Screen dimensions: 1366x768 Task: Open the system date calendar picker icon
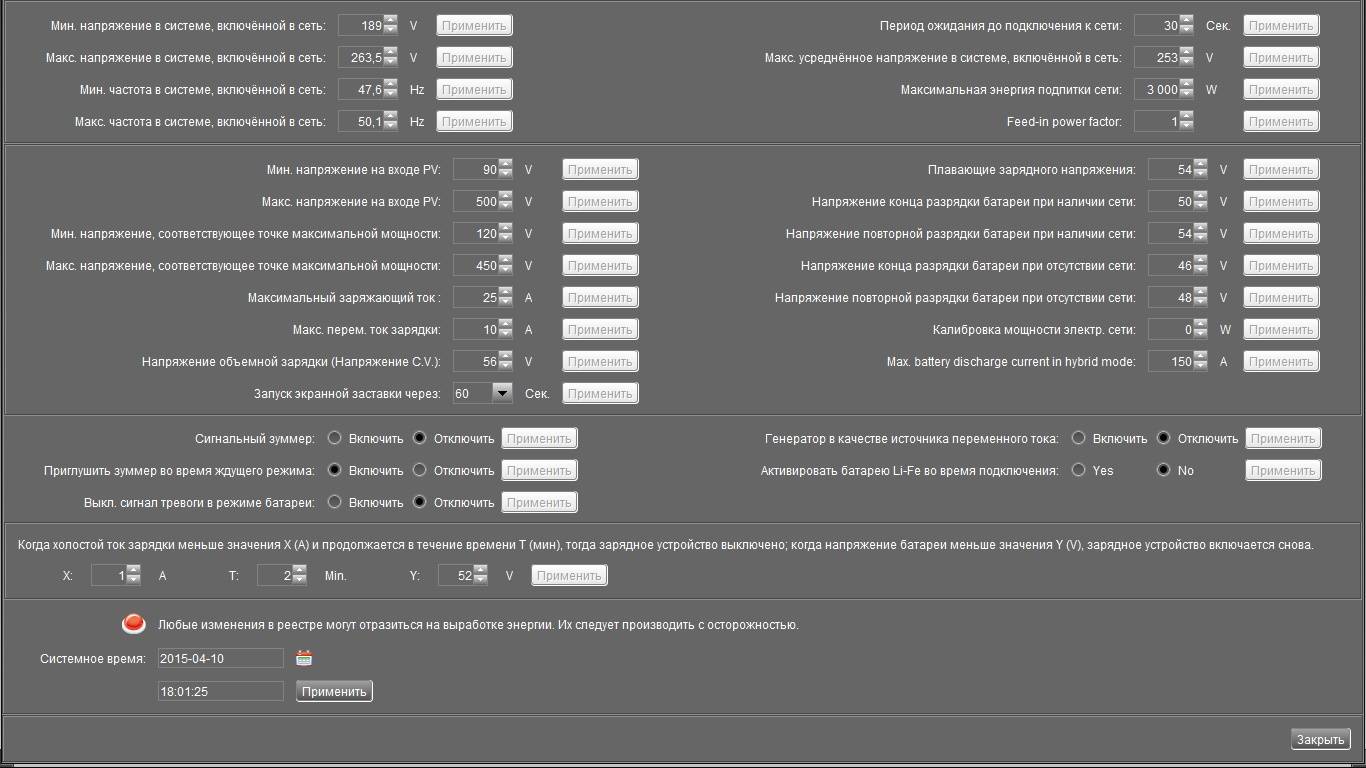[x=305, y=658]
